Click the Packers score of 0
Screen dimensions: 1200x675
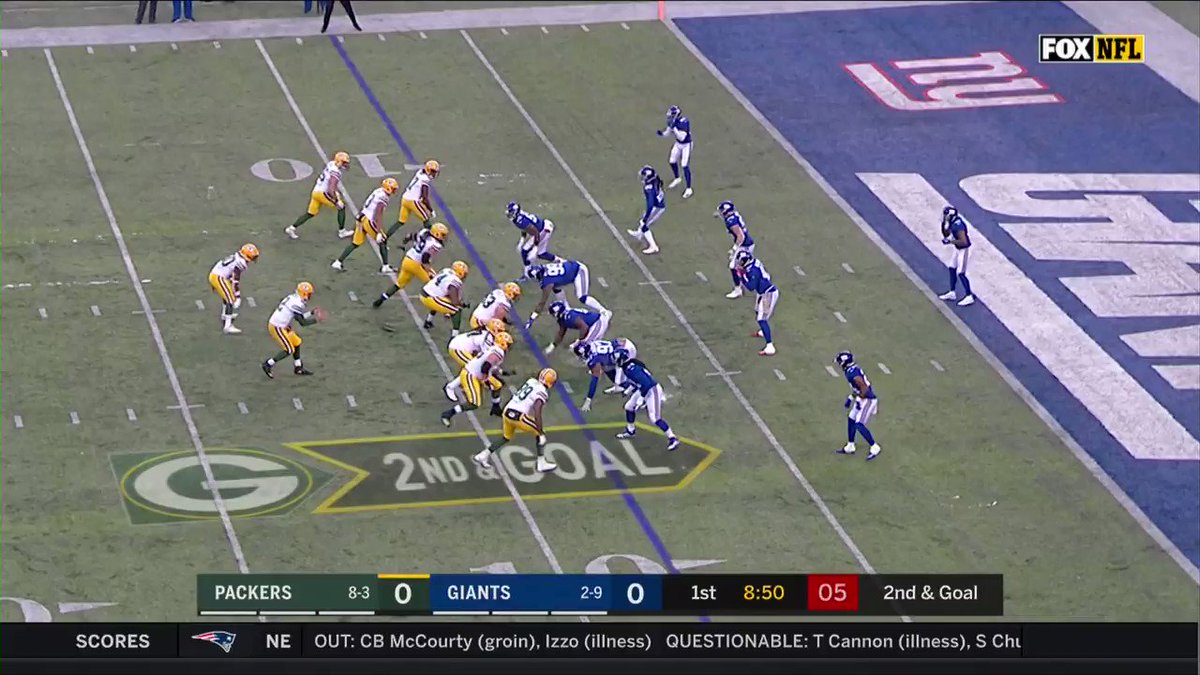click(403, 594)
